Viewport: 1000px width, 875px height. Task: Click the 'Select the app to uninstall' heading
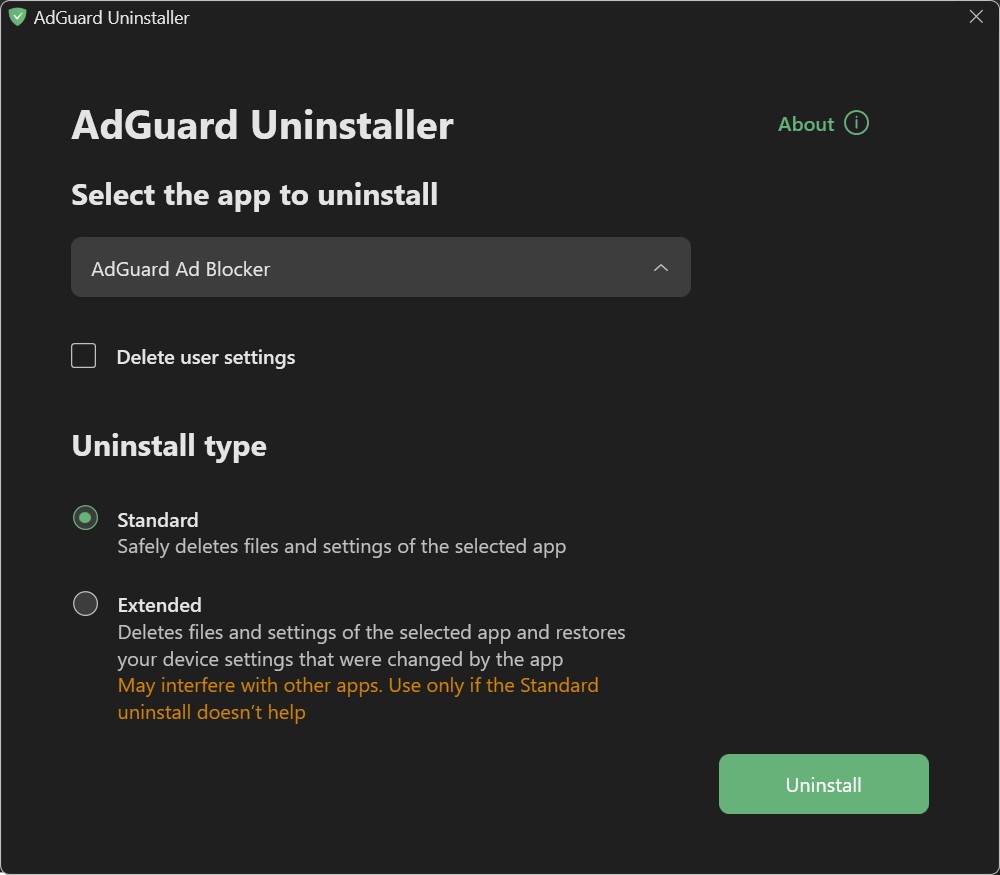click(x=254, y=195)
